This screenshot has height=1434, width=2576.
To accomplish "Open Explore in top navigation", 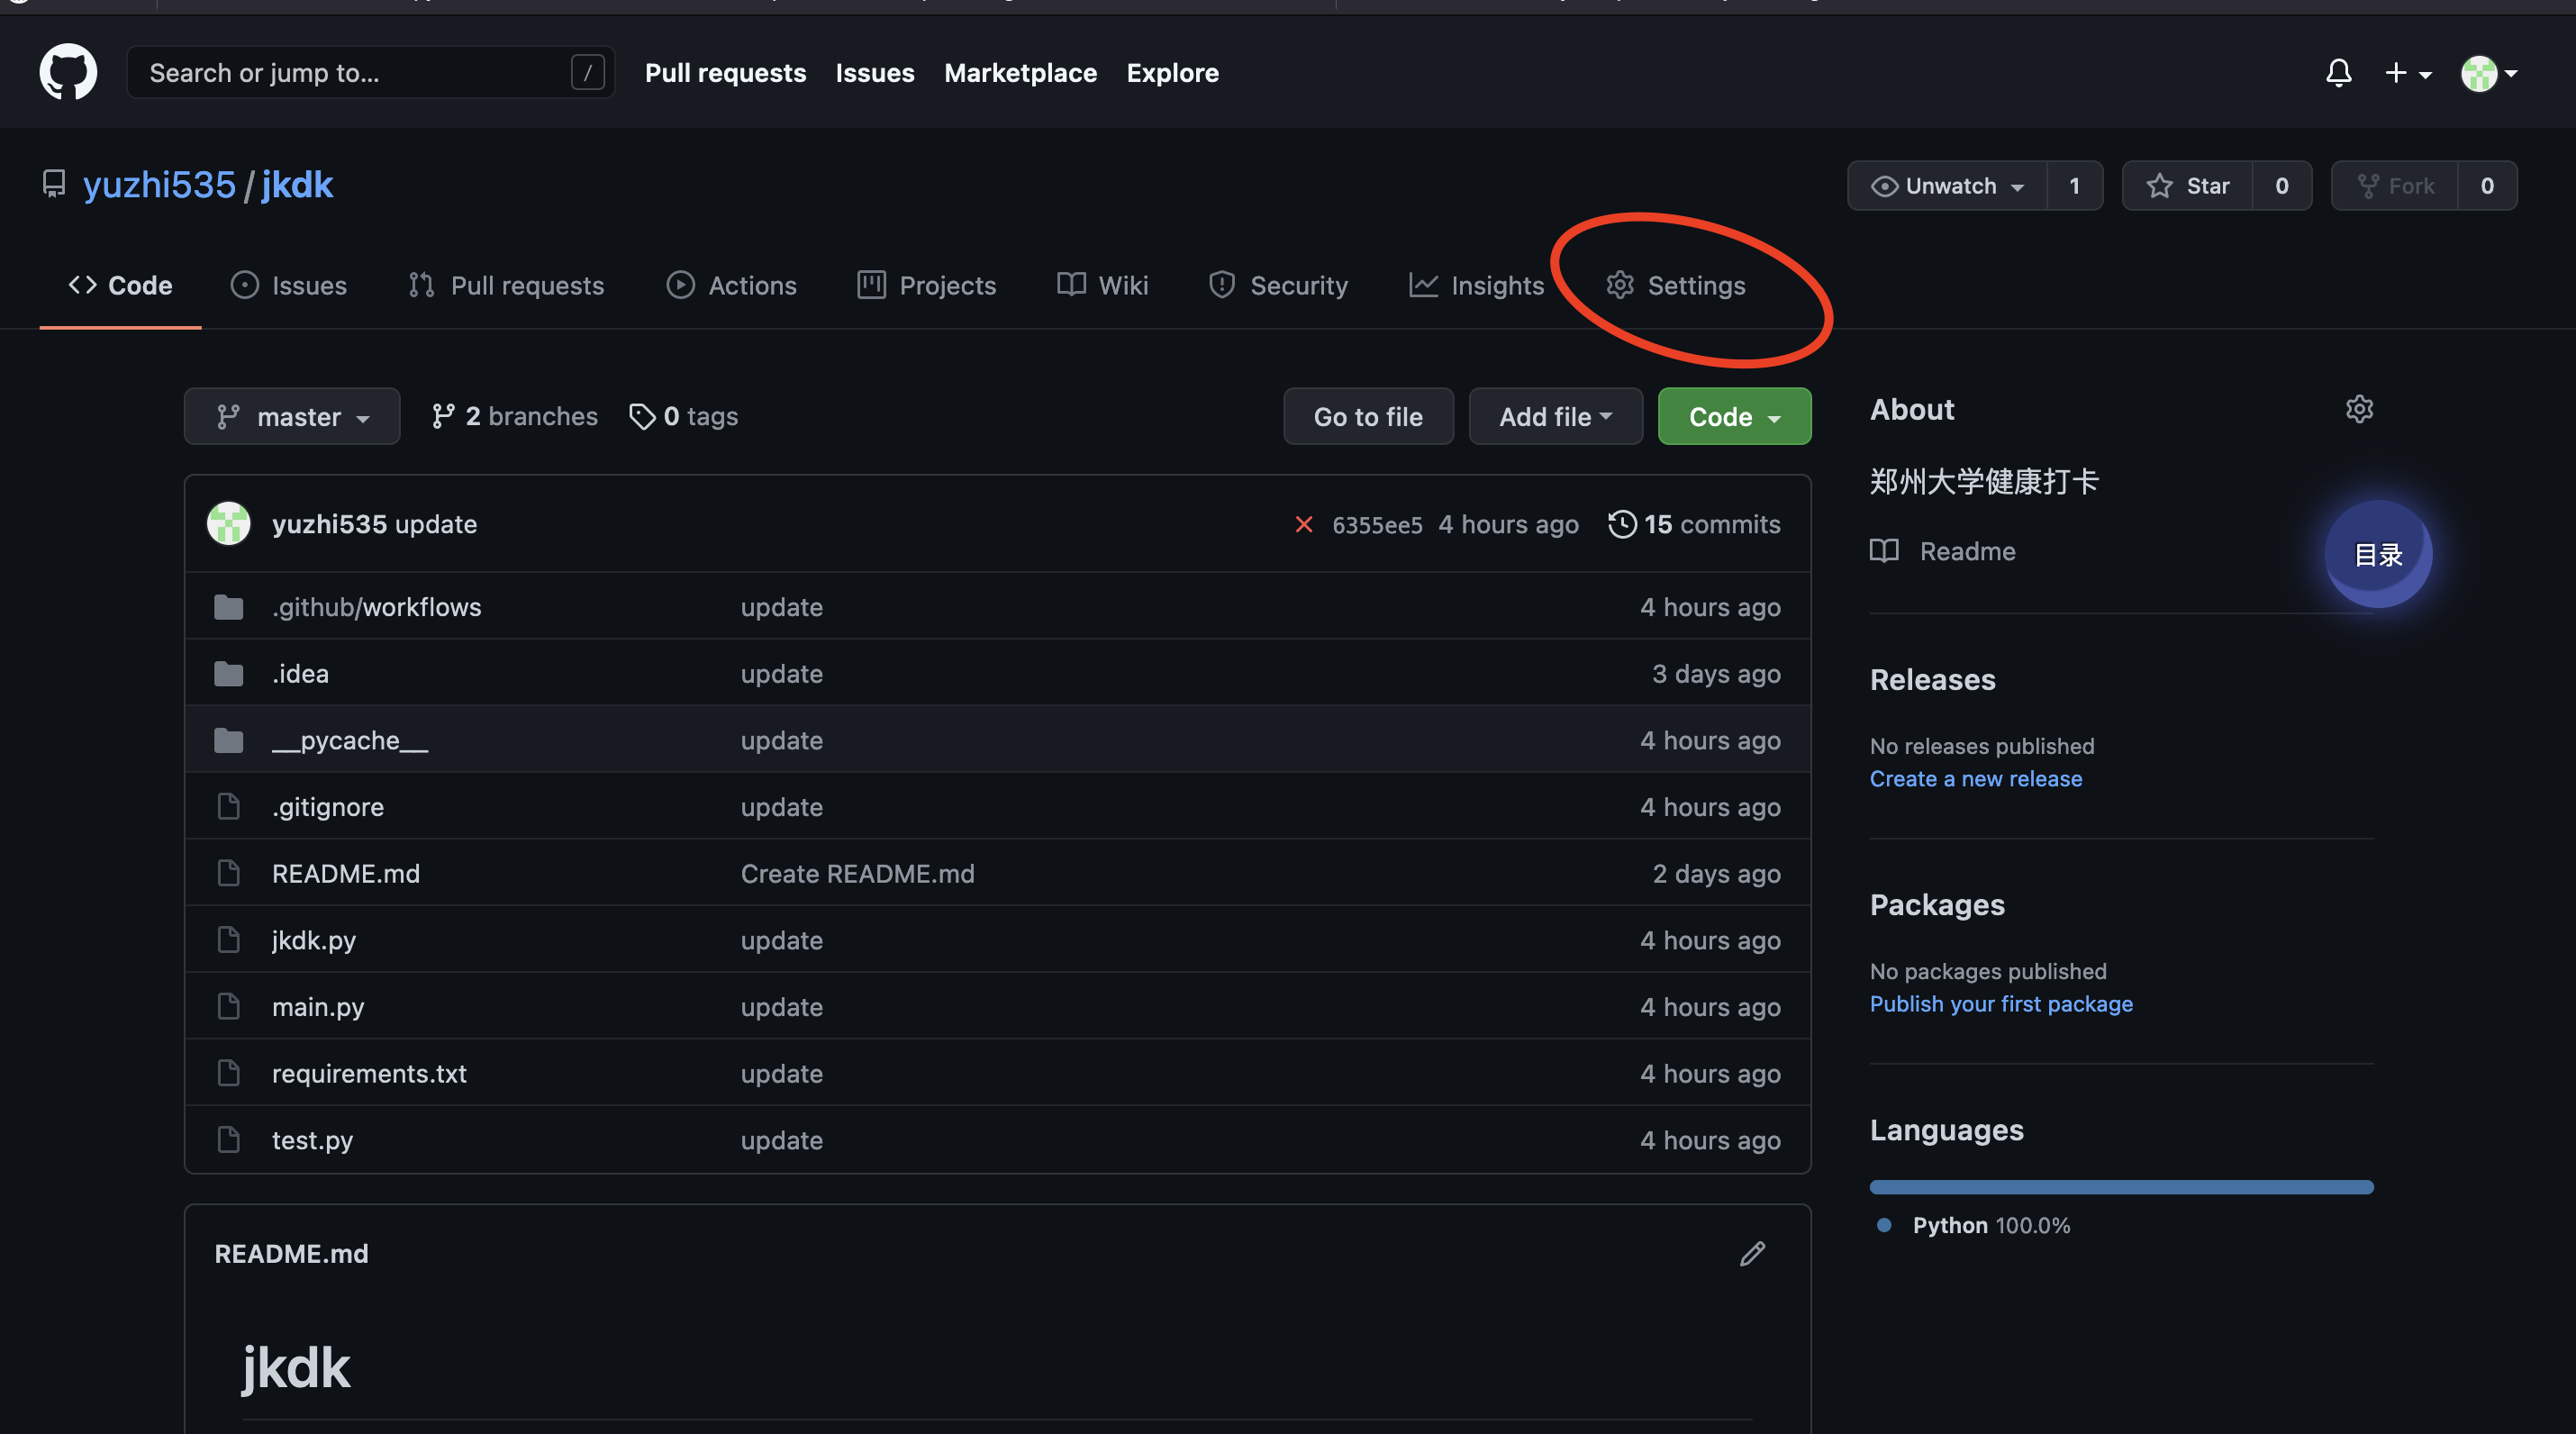I will (x=1172, y=72).
